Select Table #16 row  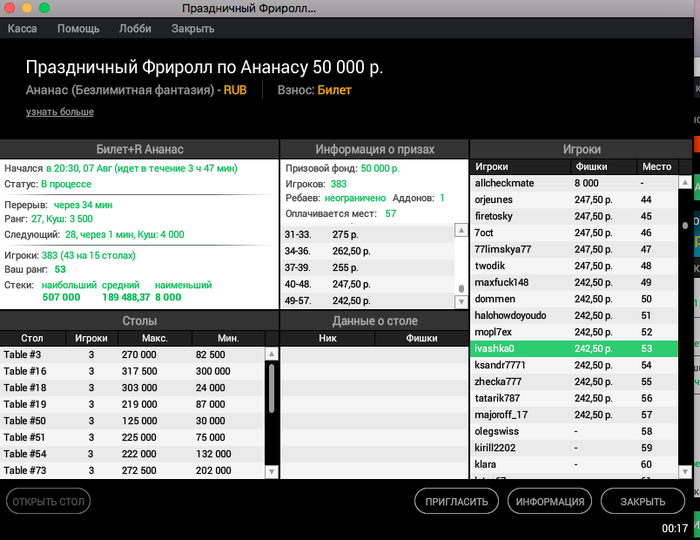click(x=133, y=371)
